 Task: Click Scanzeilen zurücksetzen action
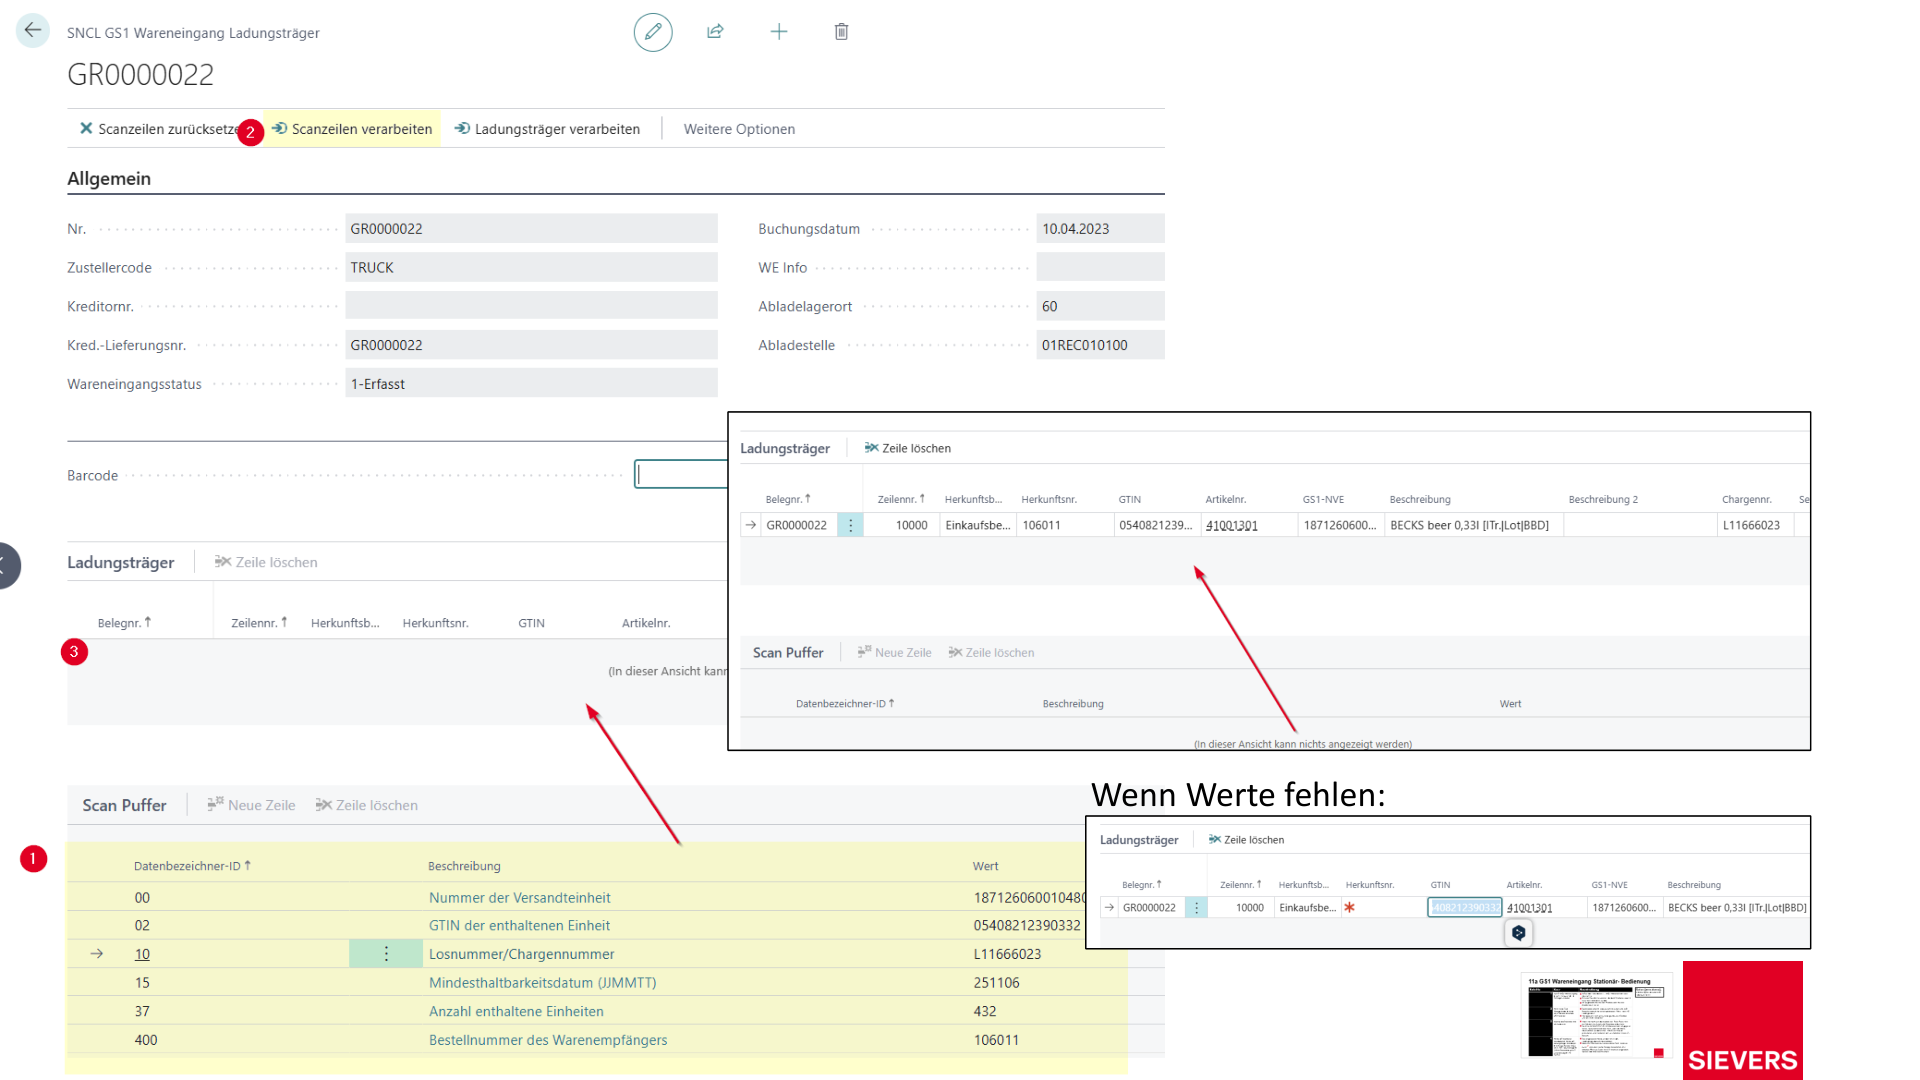pyautogui.click(x=160, y=129)
